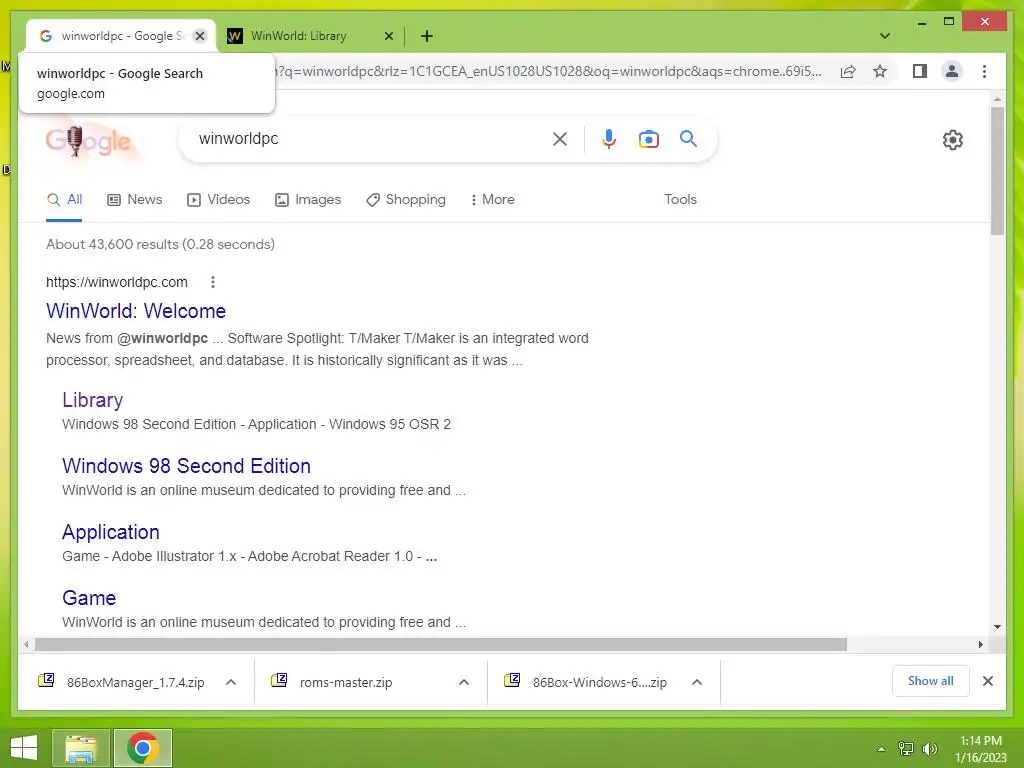Open the volume tray icon
Screen dimensions: 1024x768
[930, 749]
